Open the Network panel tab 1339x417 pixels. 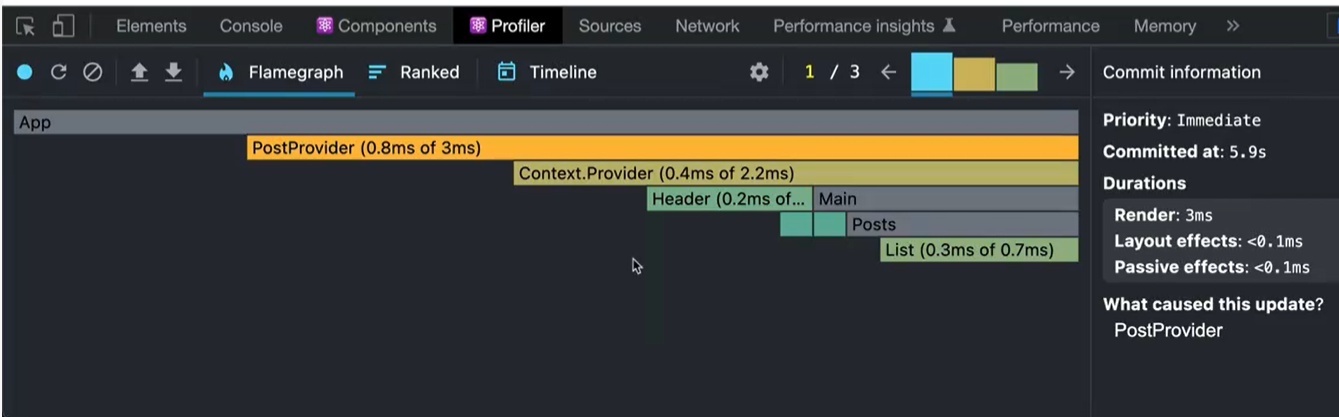tap(706, 26)
